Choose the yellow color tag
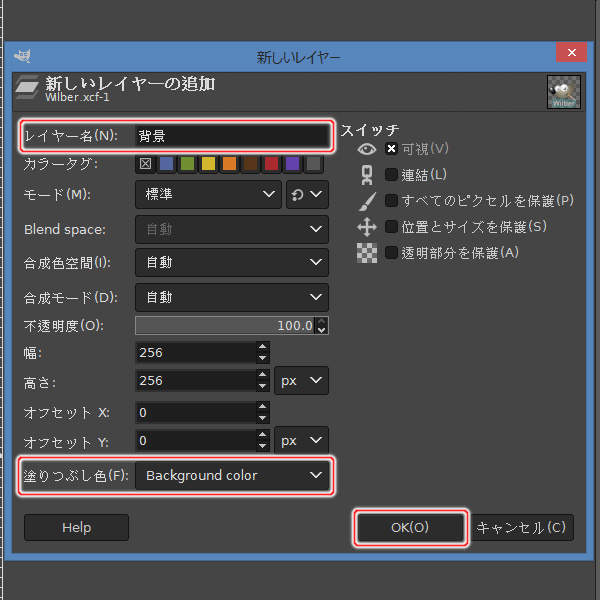 208,164
